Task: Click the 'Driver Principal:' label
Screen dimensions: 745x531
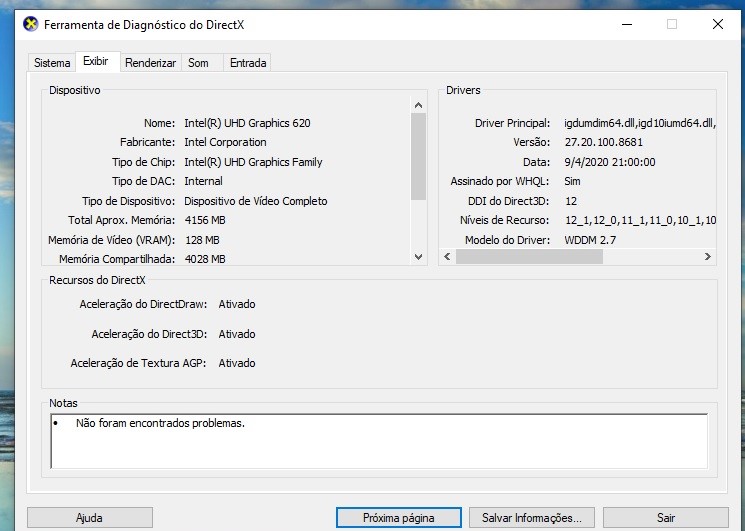Action: click(512, 123)
